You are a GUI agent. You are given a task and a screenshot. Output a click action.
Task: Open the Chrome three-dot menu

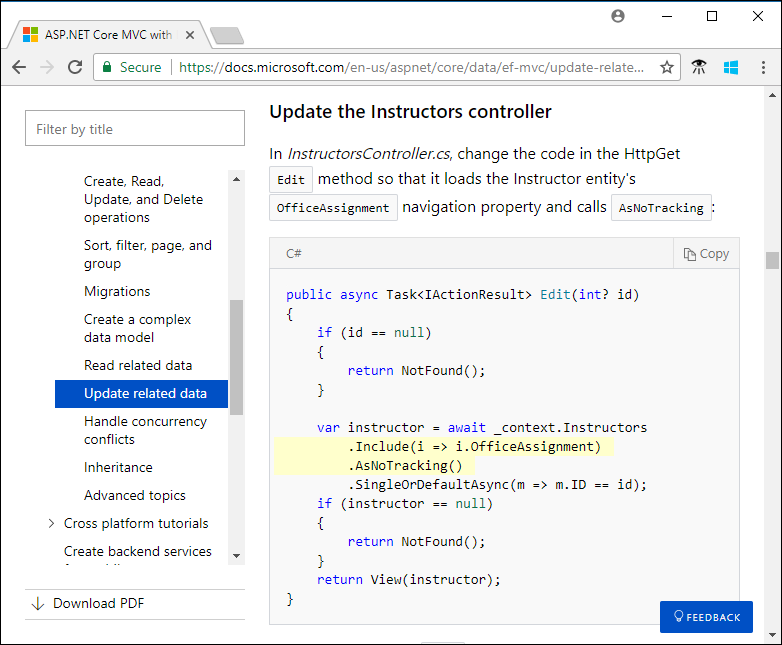point(761,67)
